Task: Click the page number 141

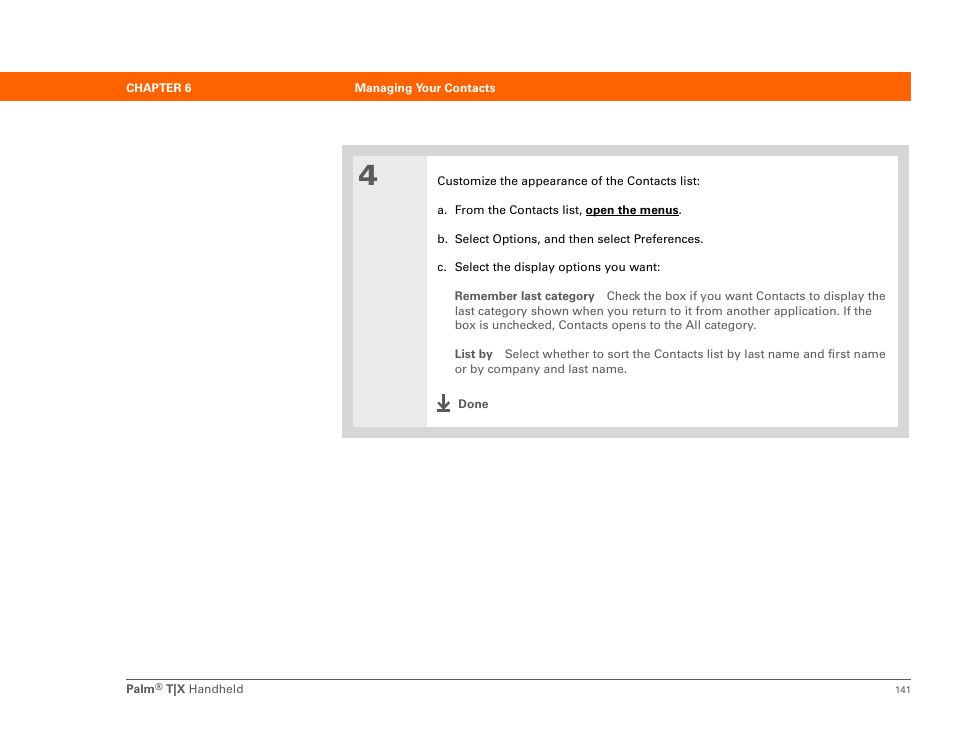Action: 903,689
